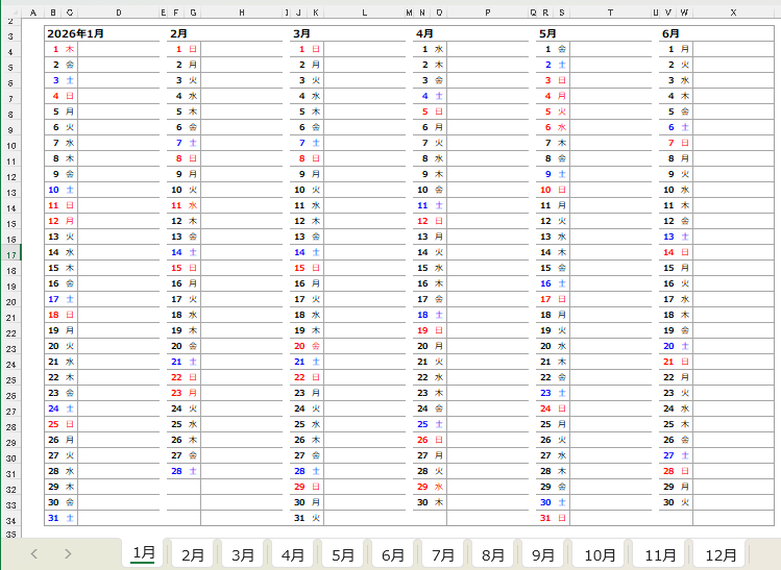Switch to the 2月 sheet tab

(x=193, y=554)
